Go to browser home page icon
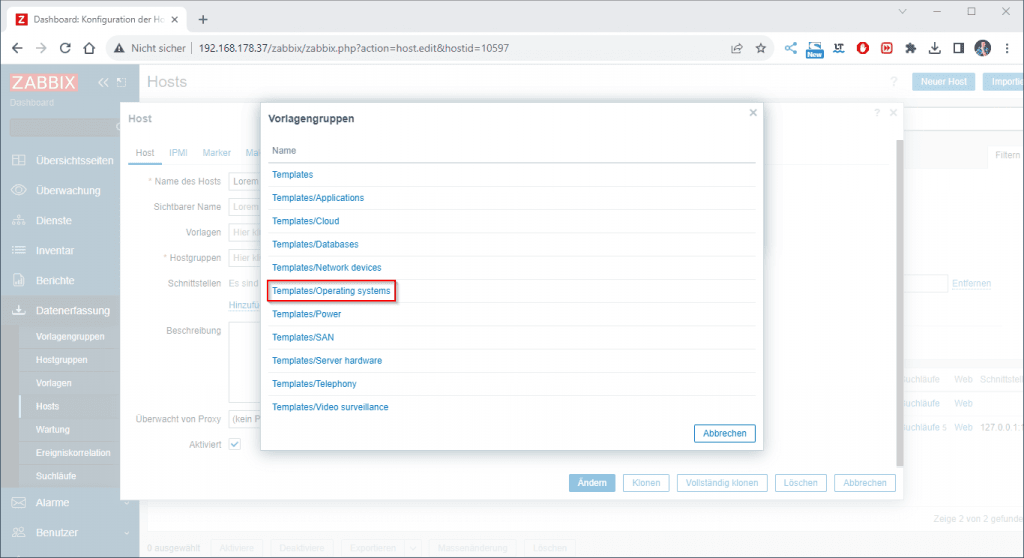The width and height of the screenshot is (1024, 558). 89,48
